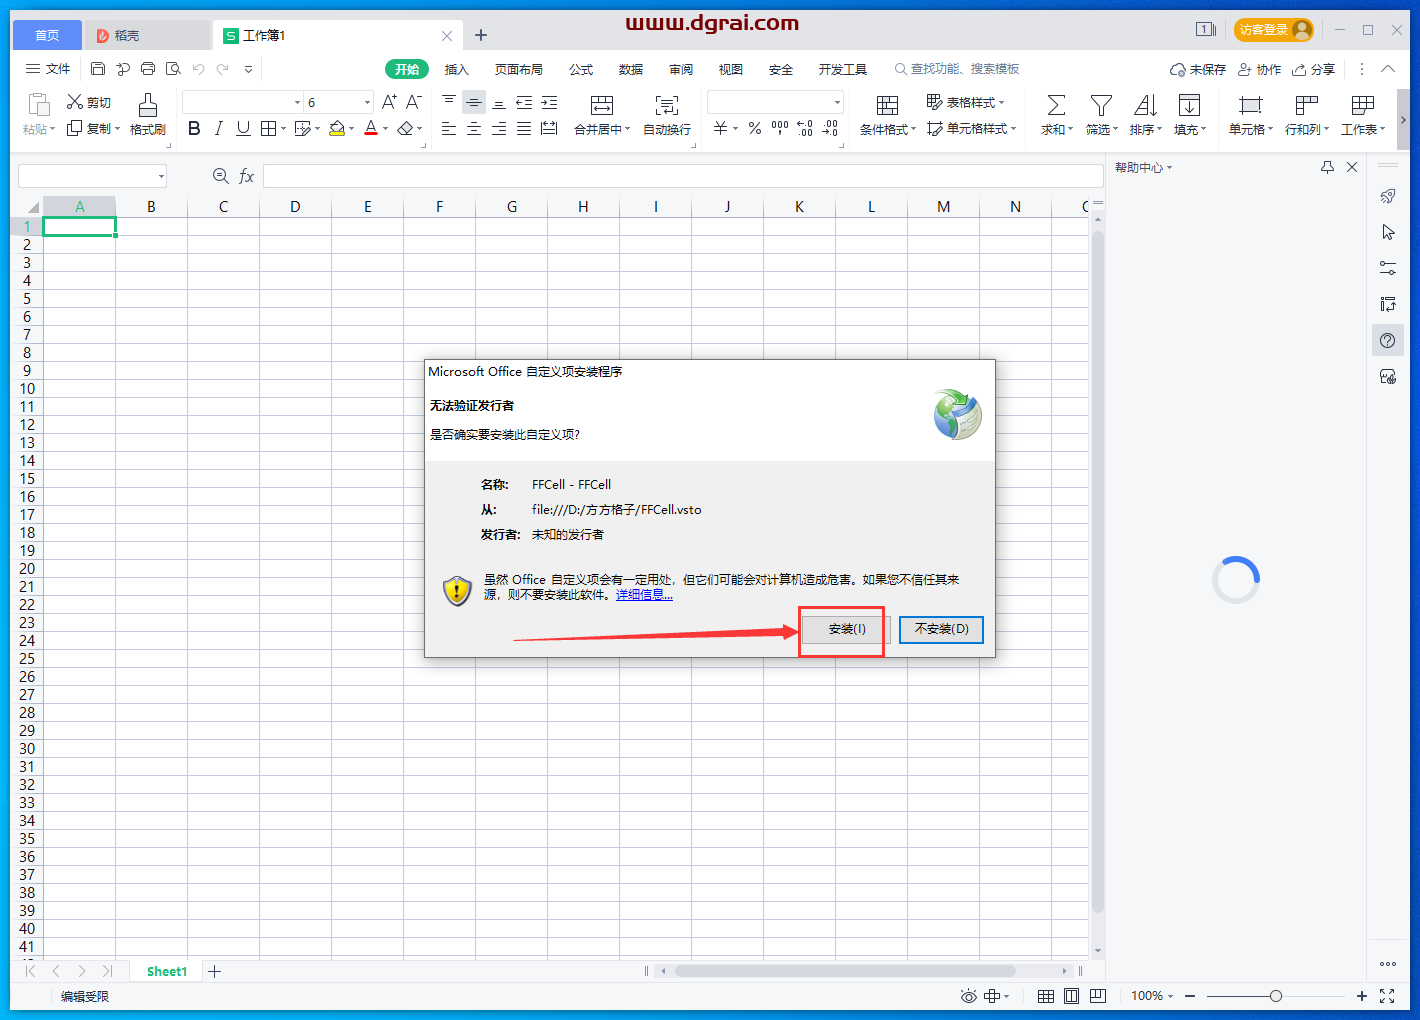The width and height of the screenshot is (1420, 1020).
Task: Click the Don't Install (不安装) button
Action: tap(941, 629)
